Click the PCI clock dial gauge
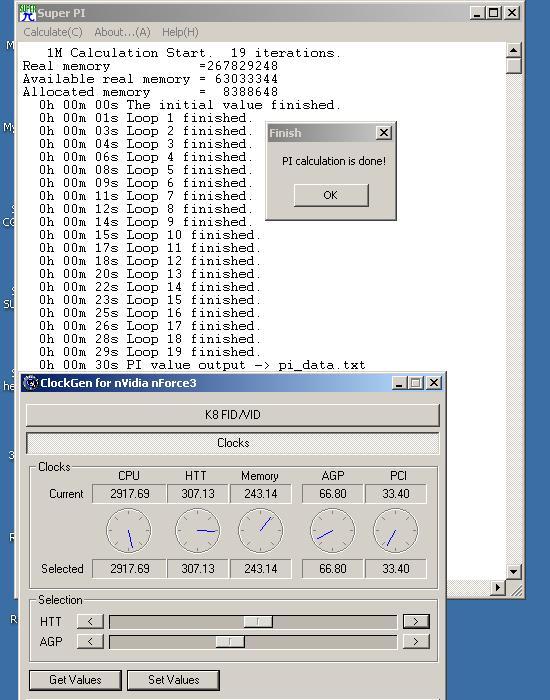This screenshot has height=700, width=550. (x=396, y=530)
